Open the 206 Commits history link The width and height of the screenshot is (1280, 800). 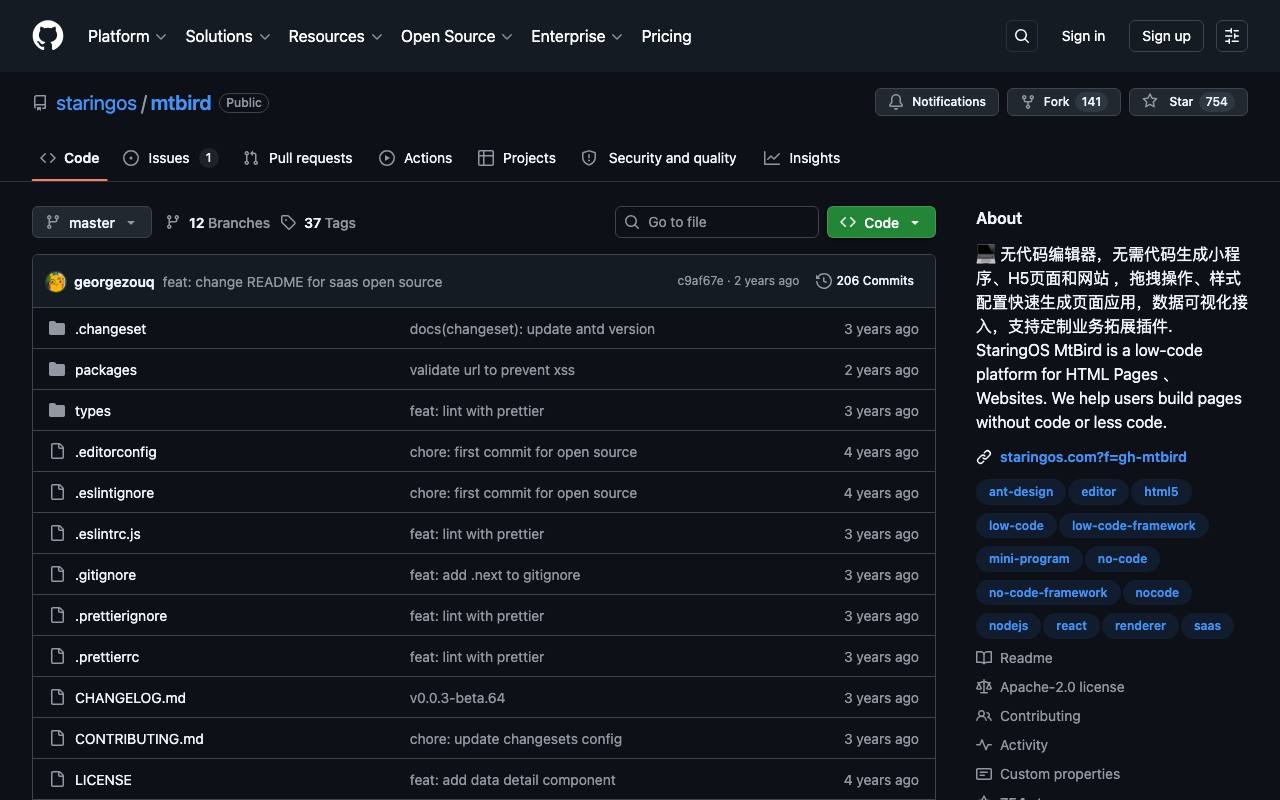coord(865,281)
